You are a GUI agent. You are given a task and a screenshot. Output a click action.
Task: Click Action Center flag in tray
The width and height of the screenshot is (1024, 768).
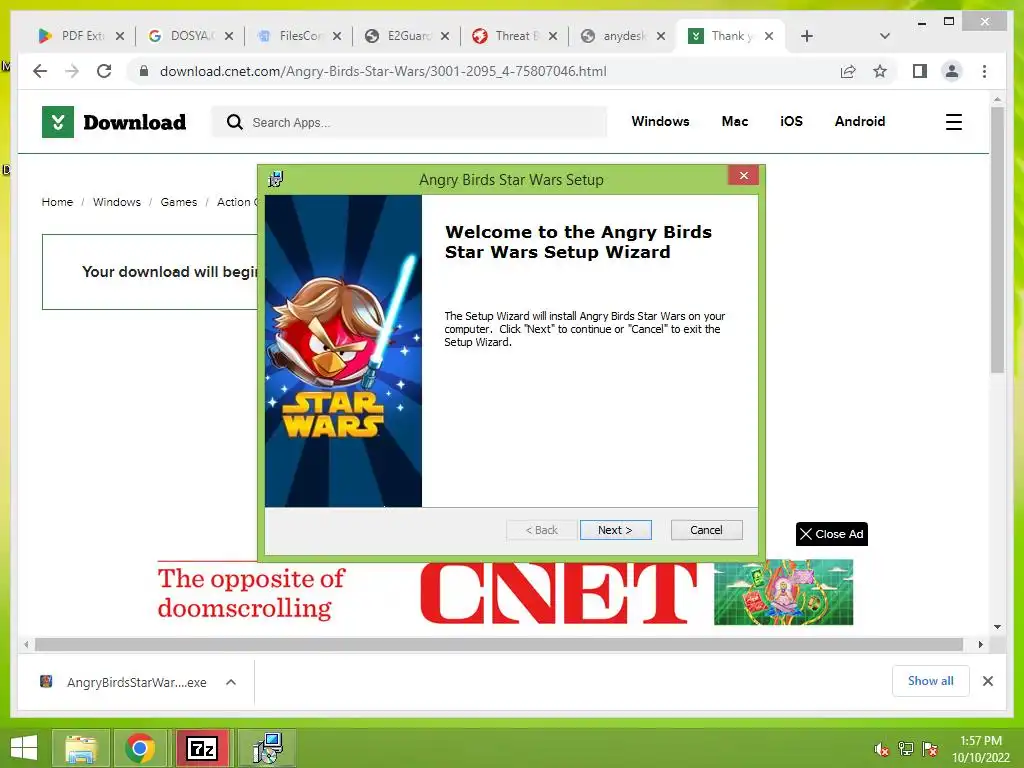[930, 749]
